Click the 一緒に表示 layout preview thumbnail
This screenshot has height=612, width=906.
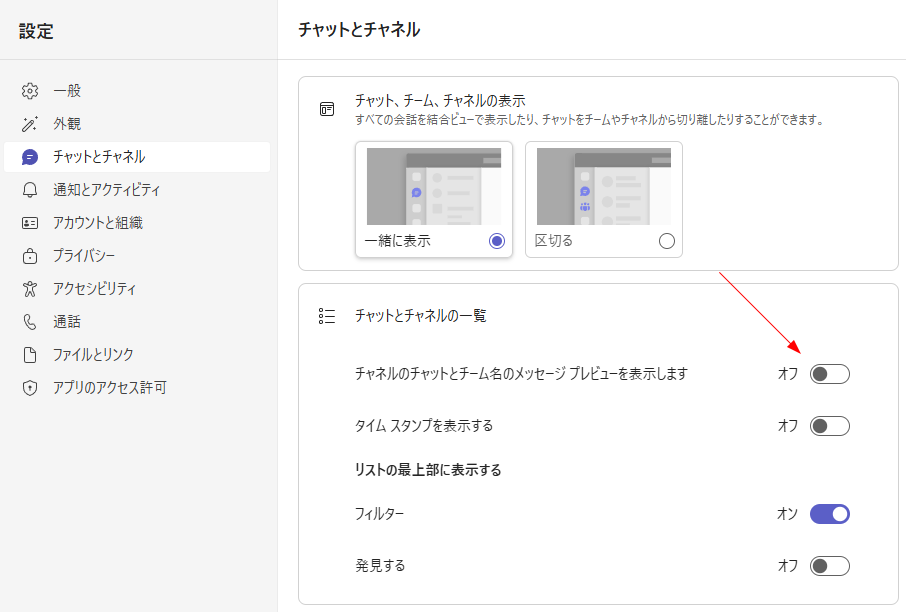pyautogui.click(x=434, y=186)
